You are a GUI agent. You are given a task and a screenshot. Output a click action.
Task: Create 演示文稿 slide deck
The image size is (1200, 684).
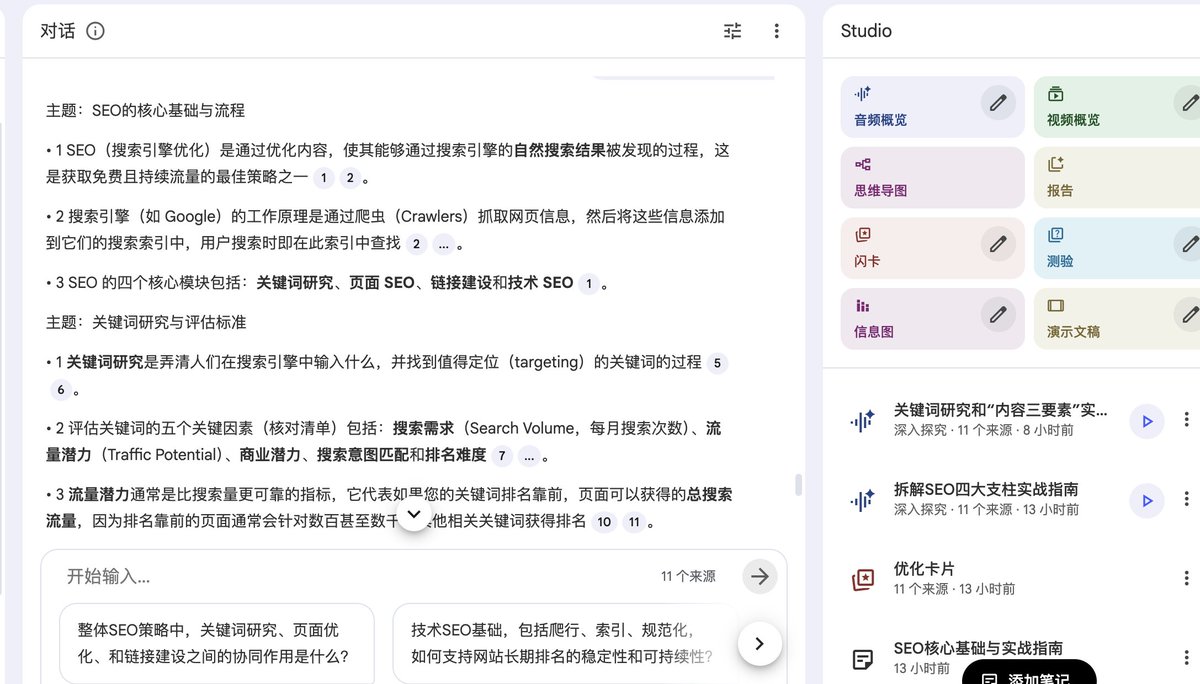click(1117, 319)
